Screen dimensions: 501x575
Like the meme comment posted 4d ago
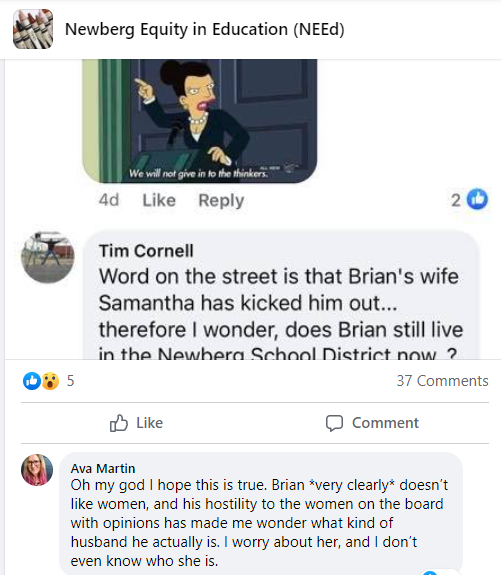[159, 200]
